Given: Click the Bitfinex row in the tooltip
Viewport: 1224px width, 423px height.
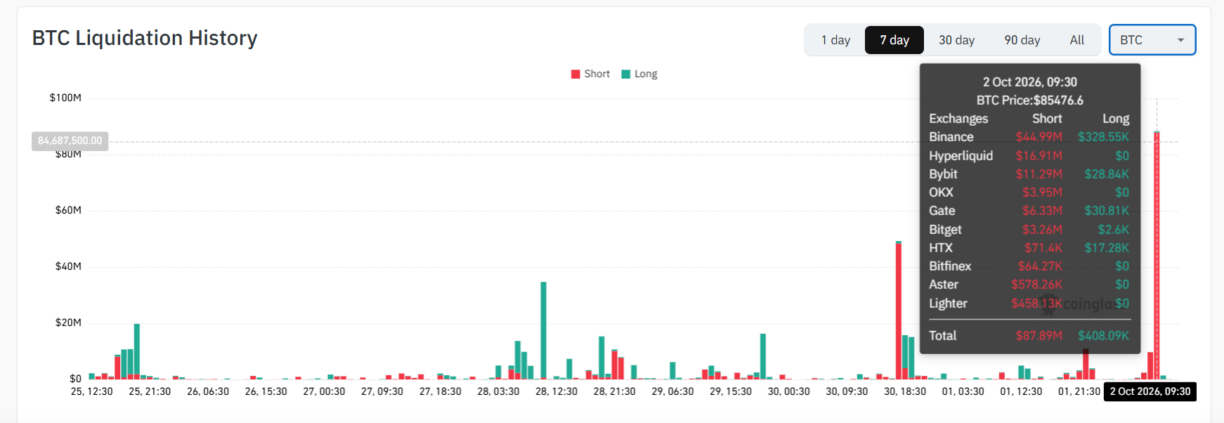Looking at the screenshot, I should pyautogui.click(x=1029, y=266).
